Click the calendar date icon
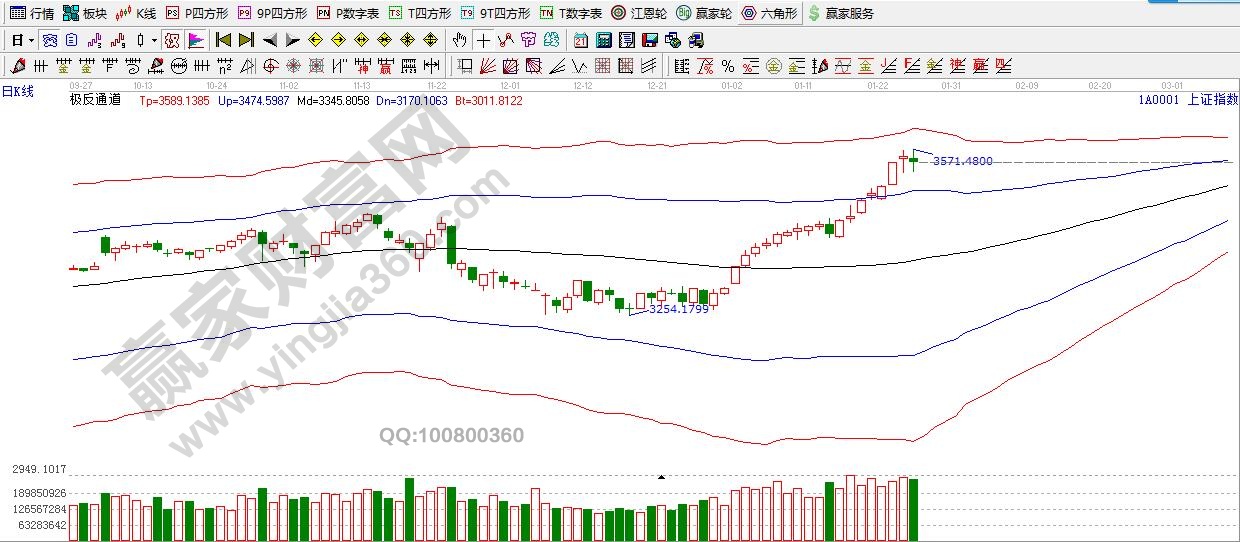This screenshot has height=542, width=1240. pyautogui.click(x=581, y=41)
